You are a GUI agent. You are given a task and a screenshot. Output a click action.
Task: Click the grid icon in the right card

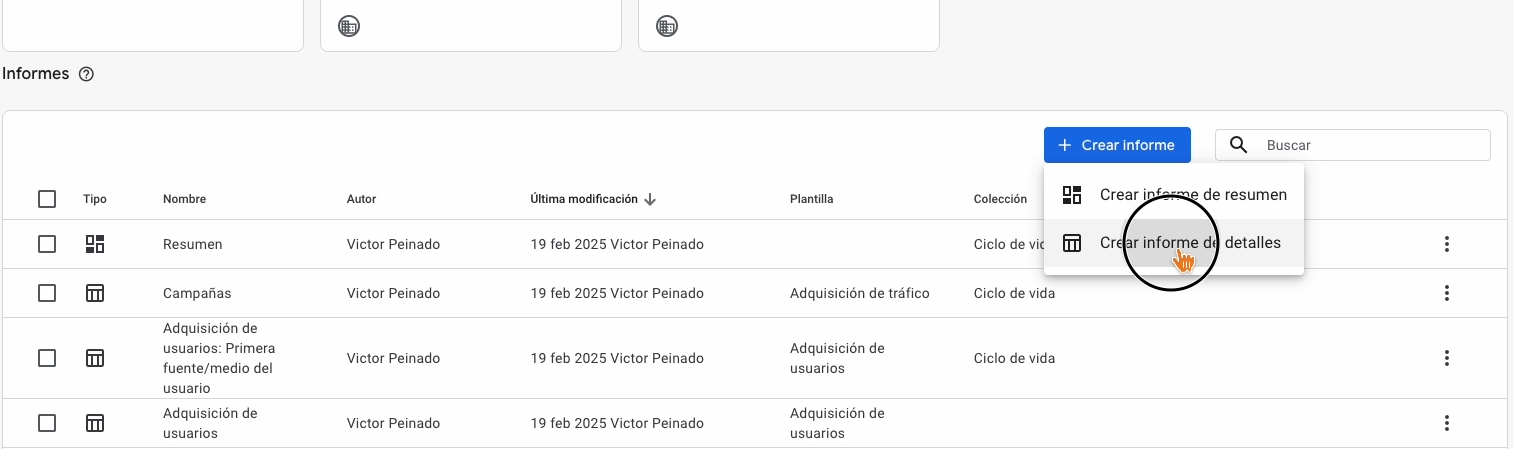click(x=666, y=27)
